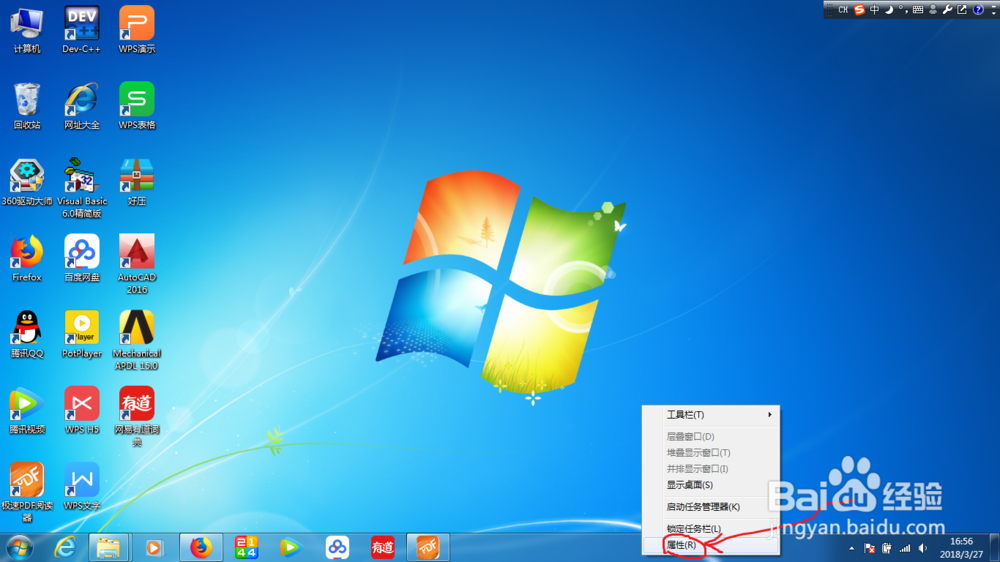Open the 腾讯视频 taskbar icon
This screenshot has width=1000, height=562.
tap(290, 547)
